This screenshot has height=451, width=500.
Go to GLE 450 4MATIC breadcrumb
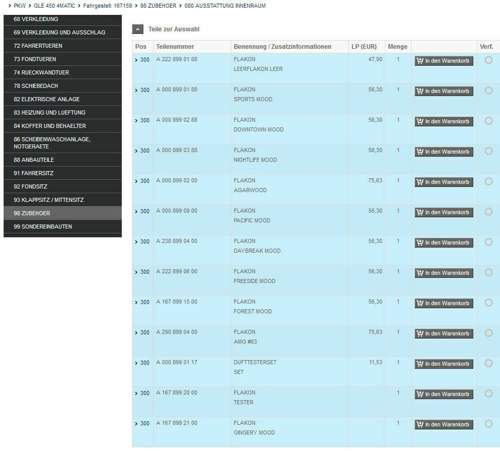coord(54,6)
